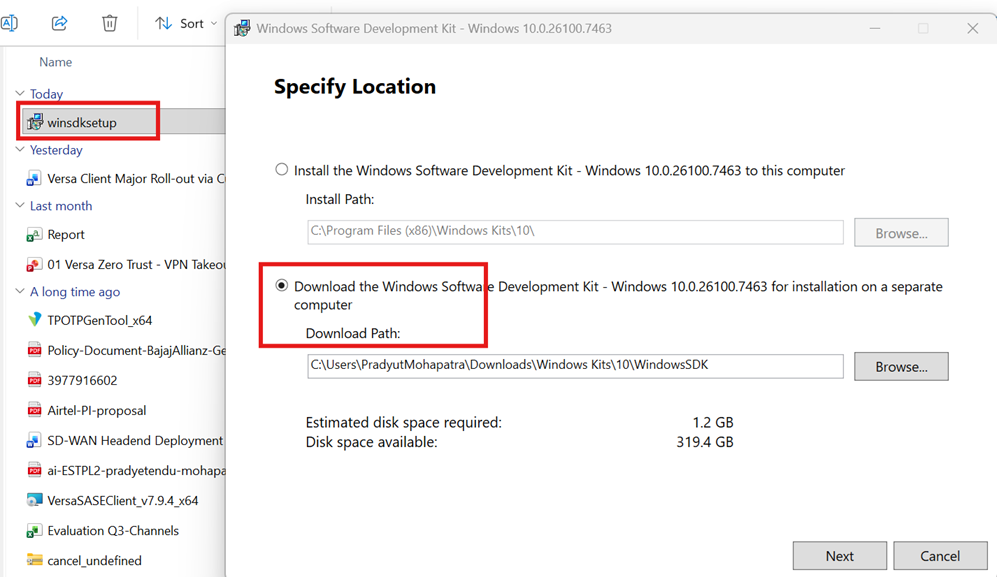Screen dimensions: 997x577
Task: Click the Estimated disk space required label
Action: pyautogui.click(x=404, y=422)
